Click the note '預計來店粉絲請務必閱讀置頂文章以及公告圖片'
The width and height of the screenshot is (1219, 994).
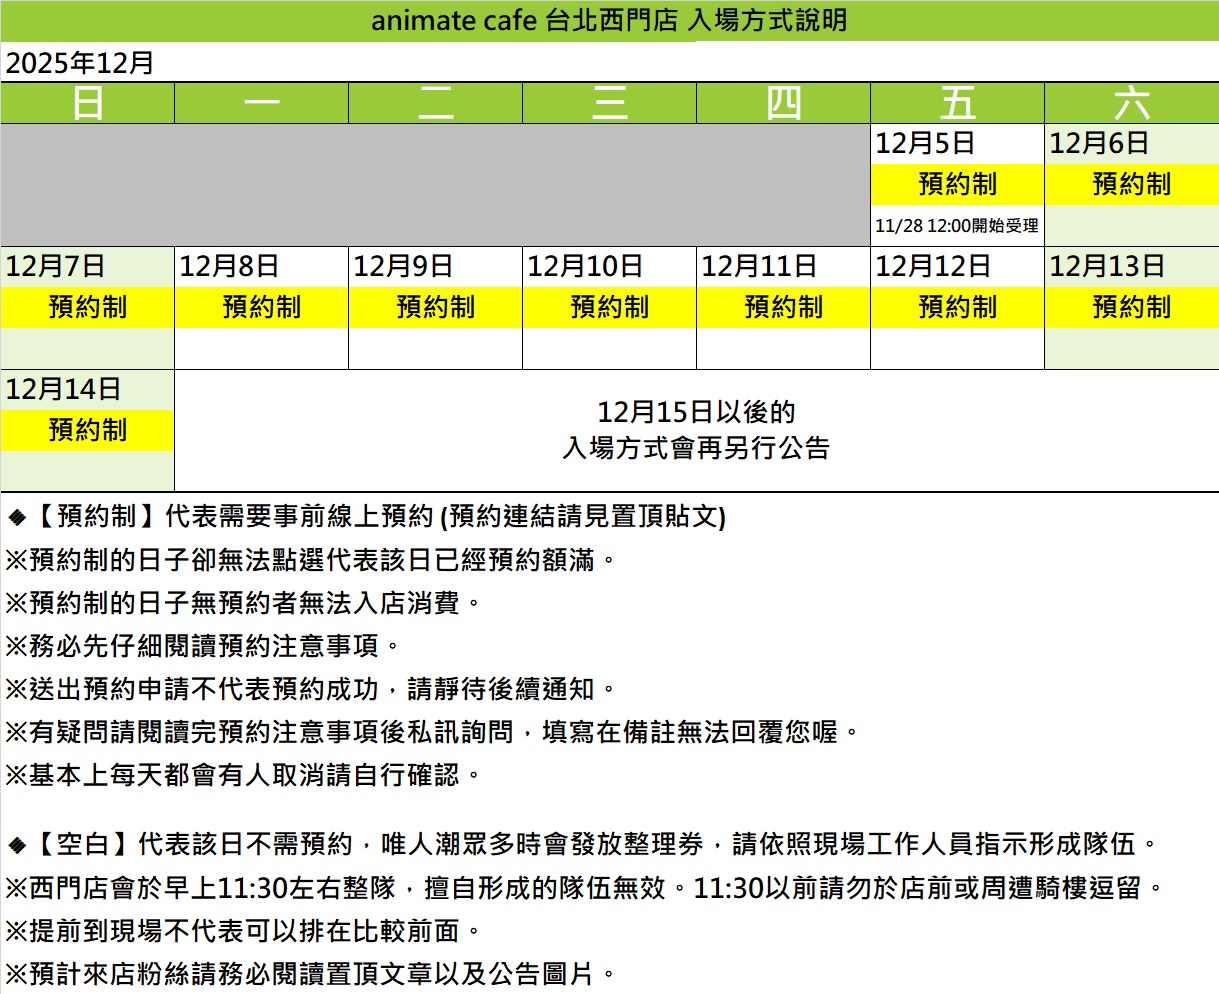(312, 974)
